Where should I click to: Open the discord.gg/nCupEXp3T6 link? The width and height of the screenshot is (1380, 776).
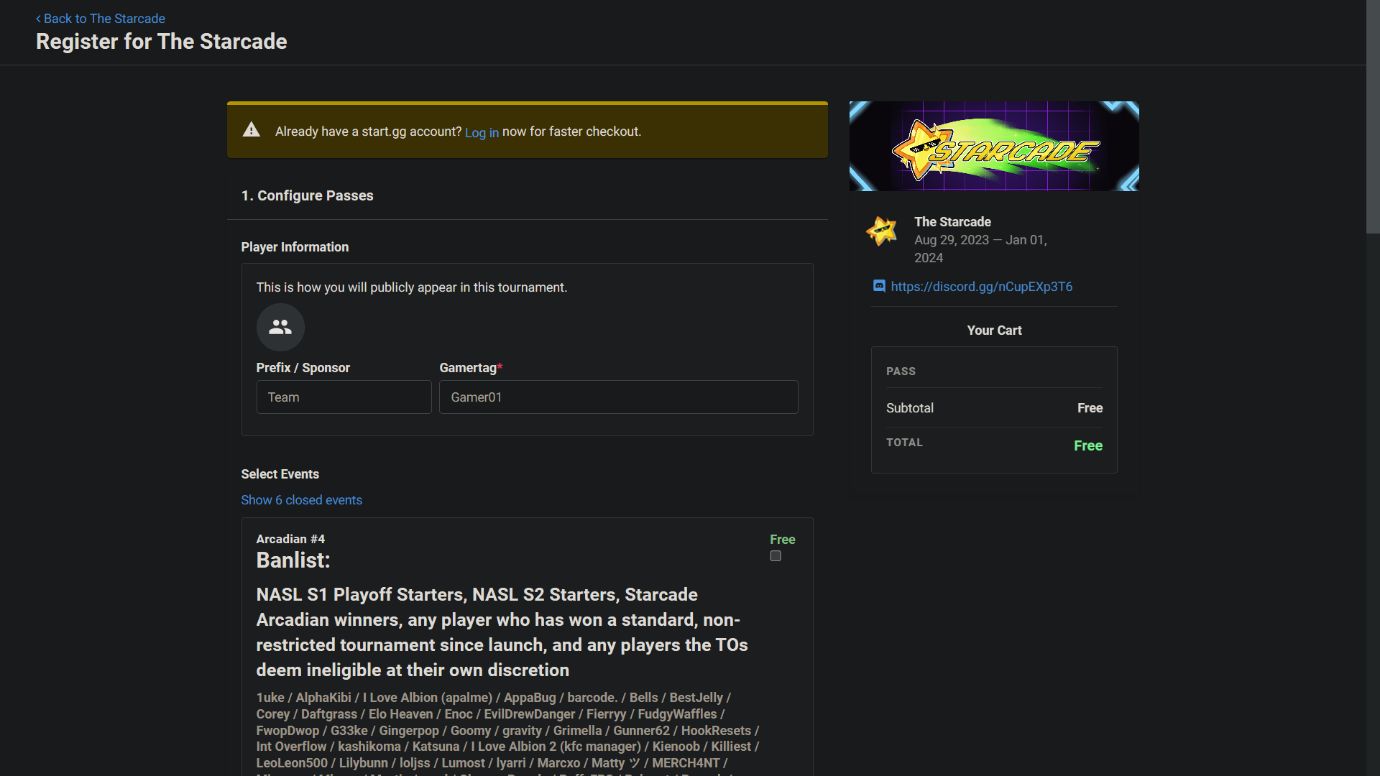point(981,286)
